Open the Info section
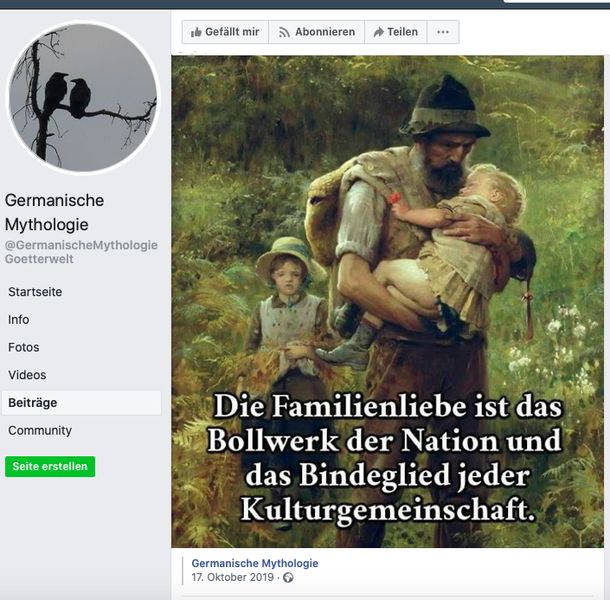The width and height of the screenshot is (610, 600). (x=18, y=319)
